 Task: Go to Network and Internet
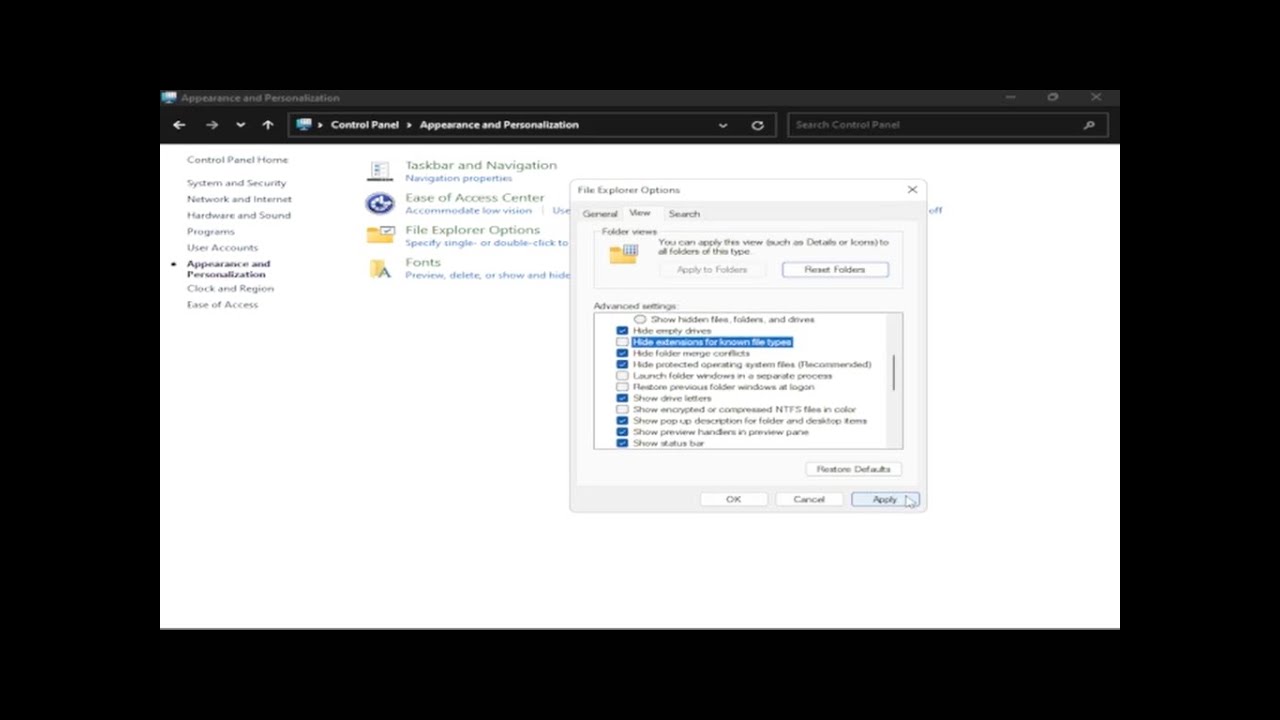[239, 199]
